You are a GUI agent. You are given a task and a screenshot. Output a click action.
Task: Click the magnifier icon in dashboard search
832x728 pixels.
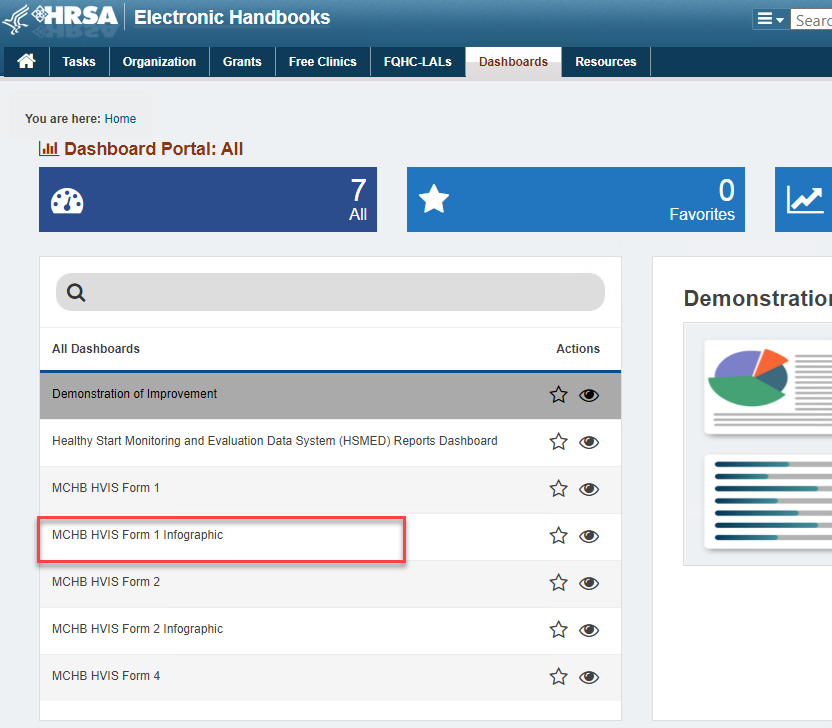click(76, 292)
